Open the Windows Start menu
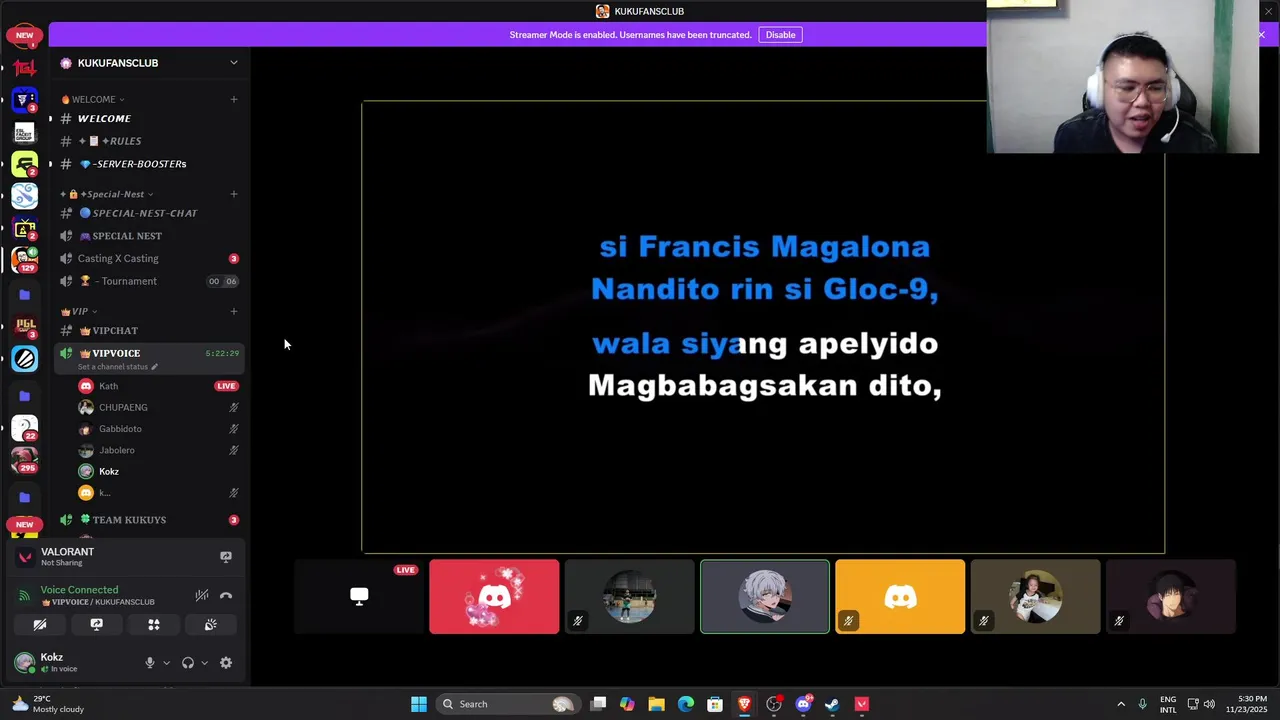Screen dimensions: 1280x720 [419, 704]
